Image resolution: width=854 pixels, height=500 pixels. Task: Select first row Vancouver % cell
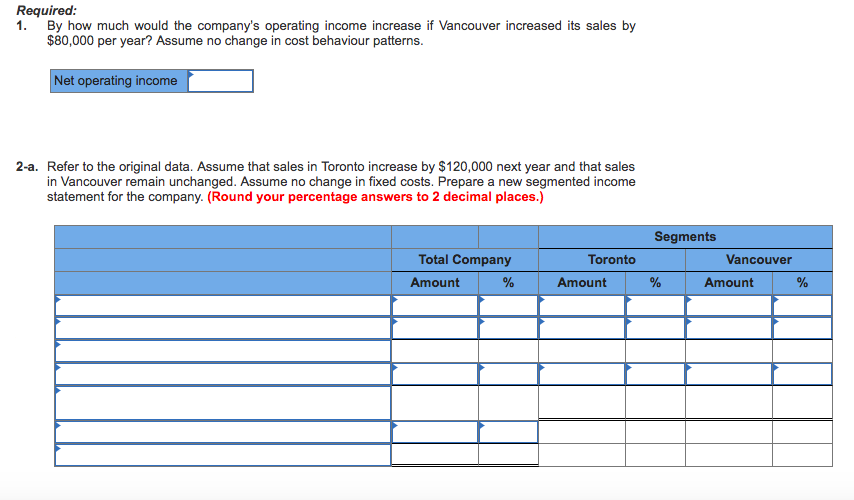coord(802,305)
